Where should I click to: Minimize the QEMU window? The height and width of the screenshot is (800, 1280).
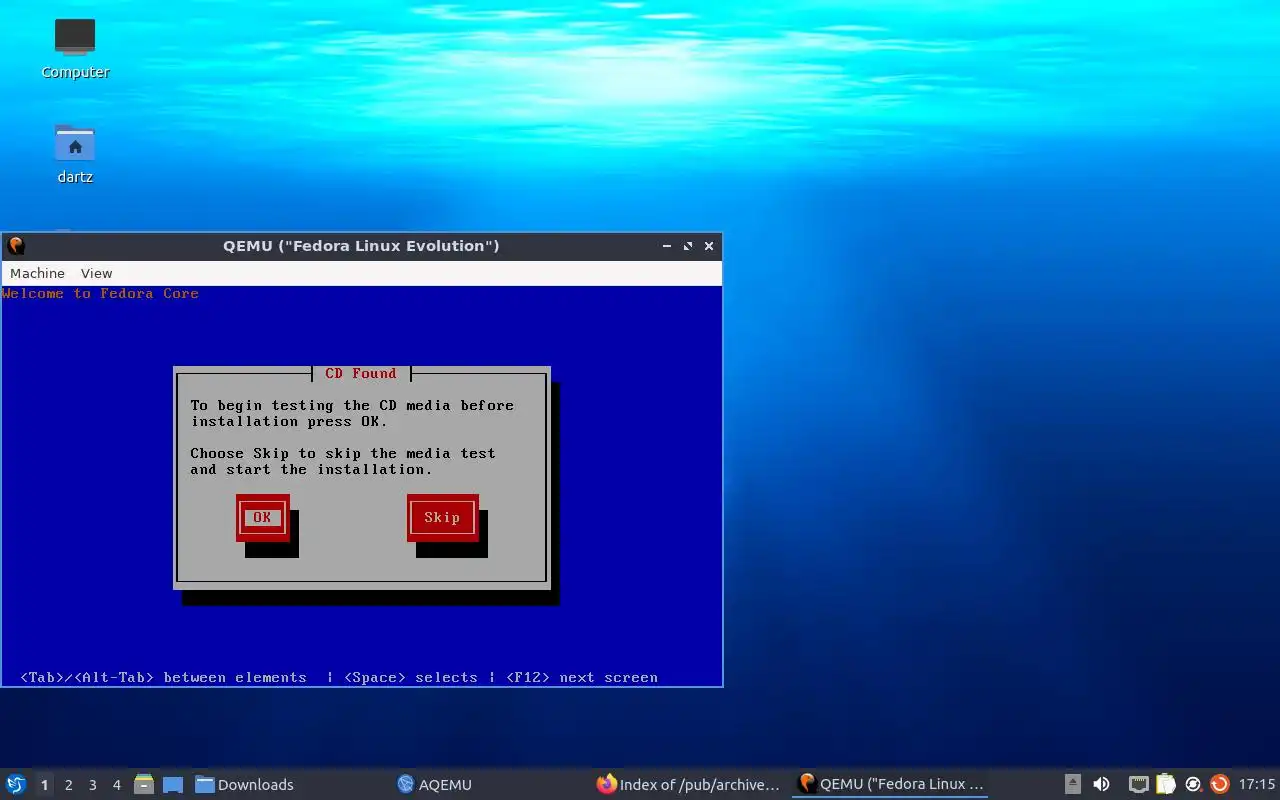click(x=667, y=246)
